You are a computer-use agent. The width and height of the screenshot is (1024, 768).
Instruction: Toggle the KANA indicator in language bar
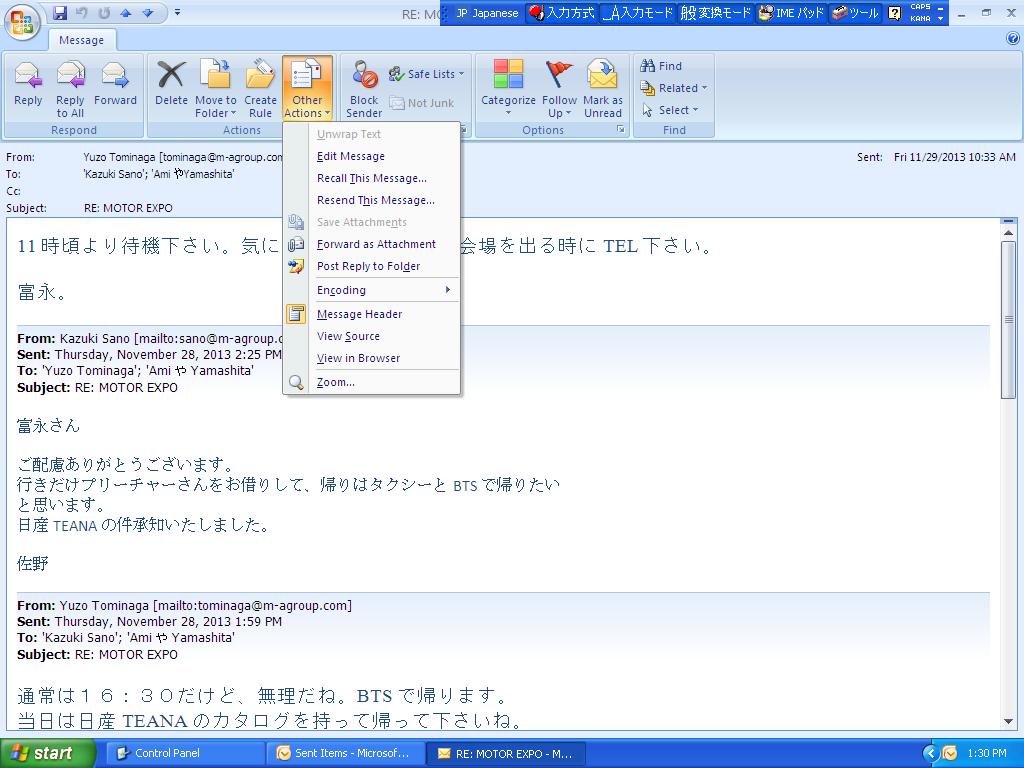[920, 19]
